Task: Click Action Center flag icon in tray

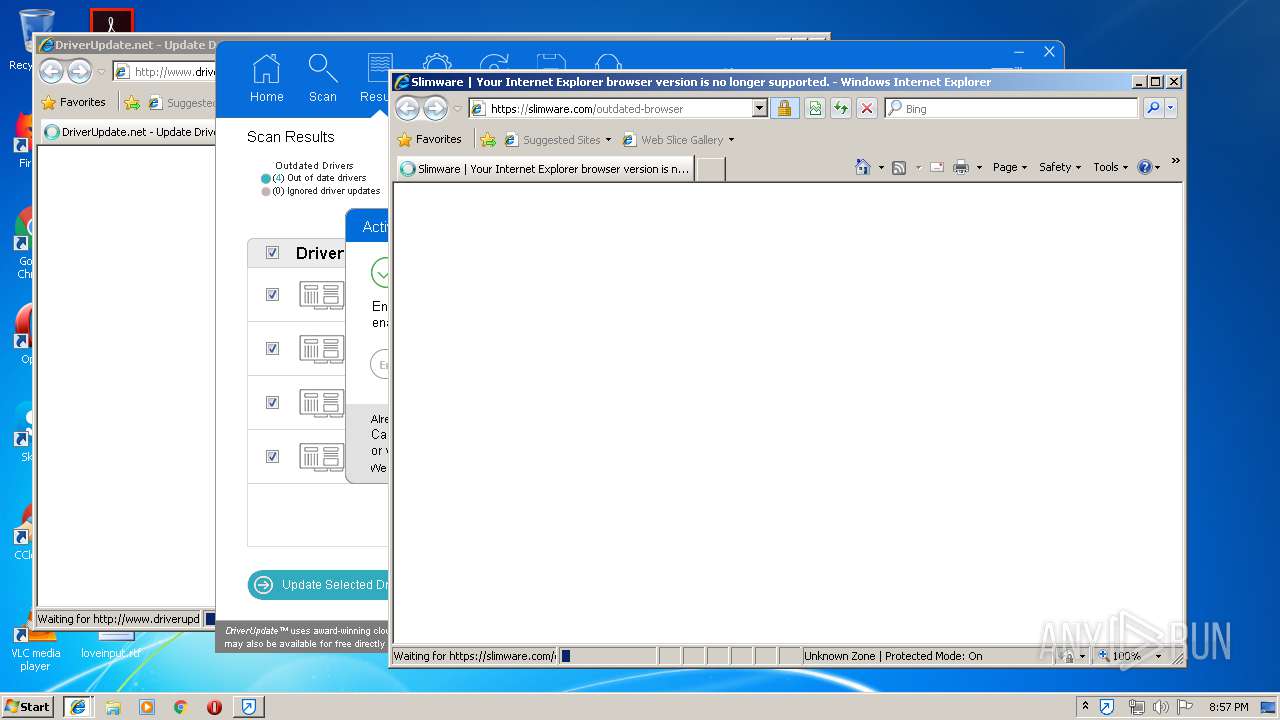Action: pos(1184,707)
